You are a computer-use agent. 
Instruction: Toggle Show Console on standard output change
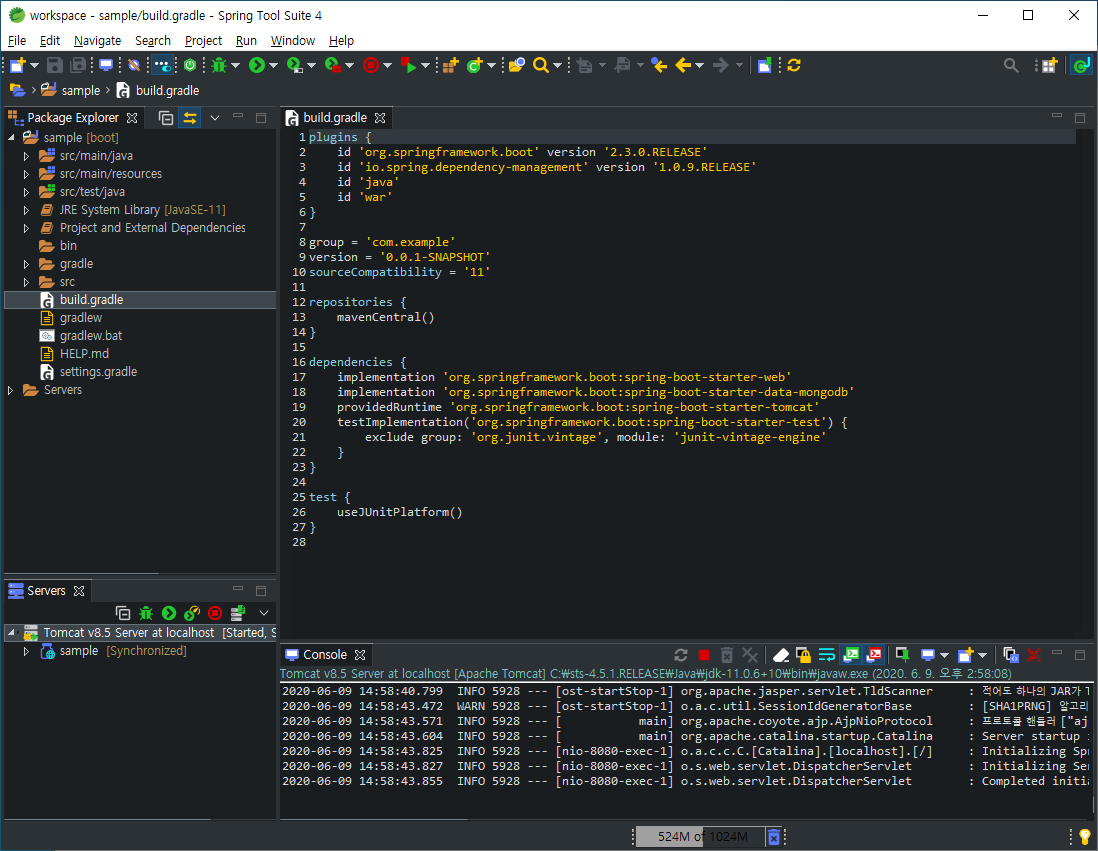[851, 655]
